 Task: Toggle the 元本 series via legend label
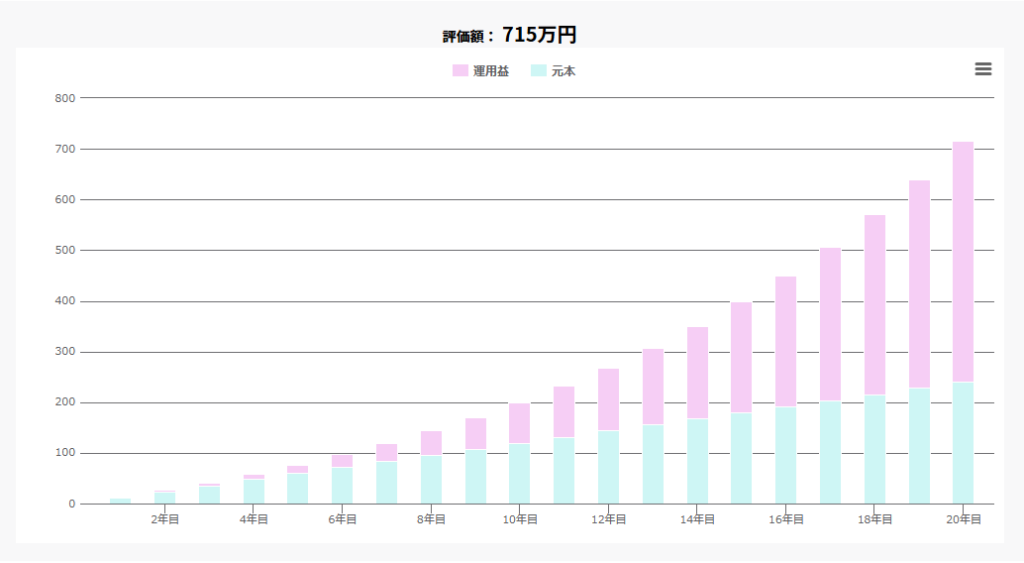(x=564, y=71)
